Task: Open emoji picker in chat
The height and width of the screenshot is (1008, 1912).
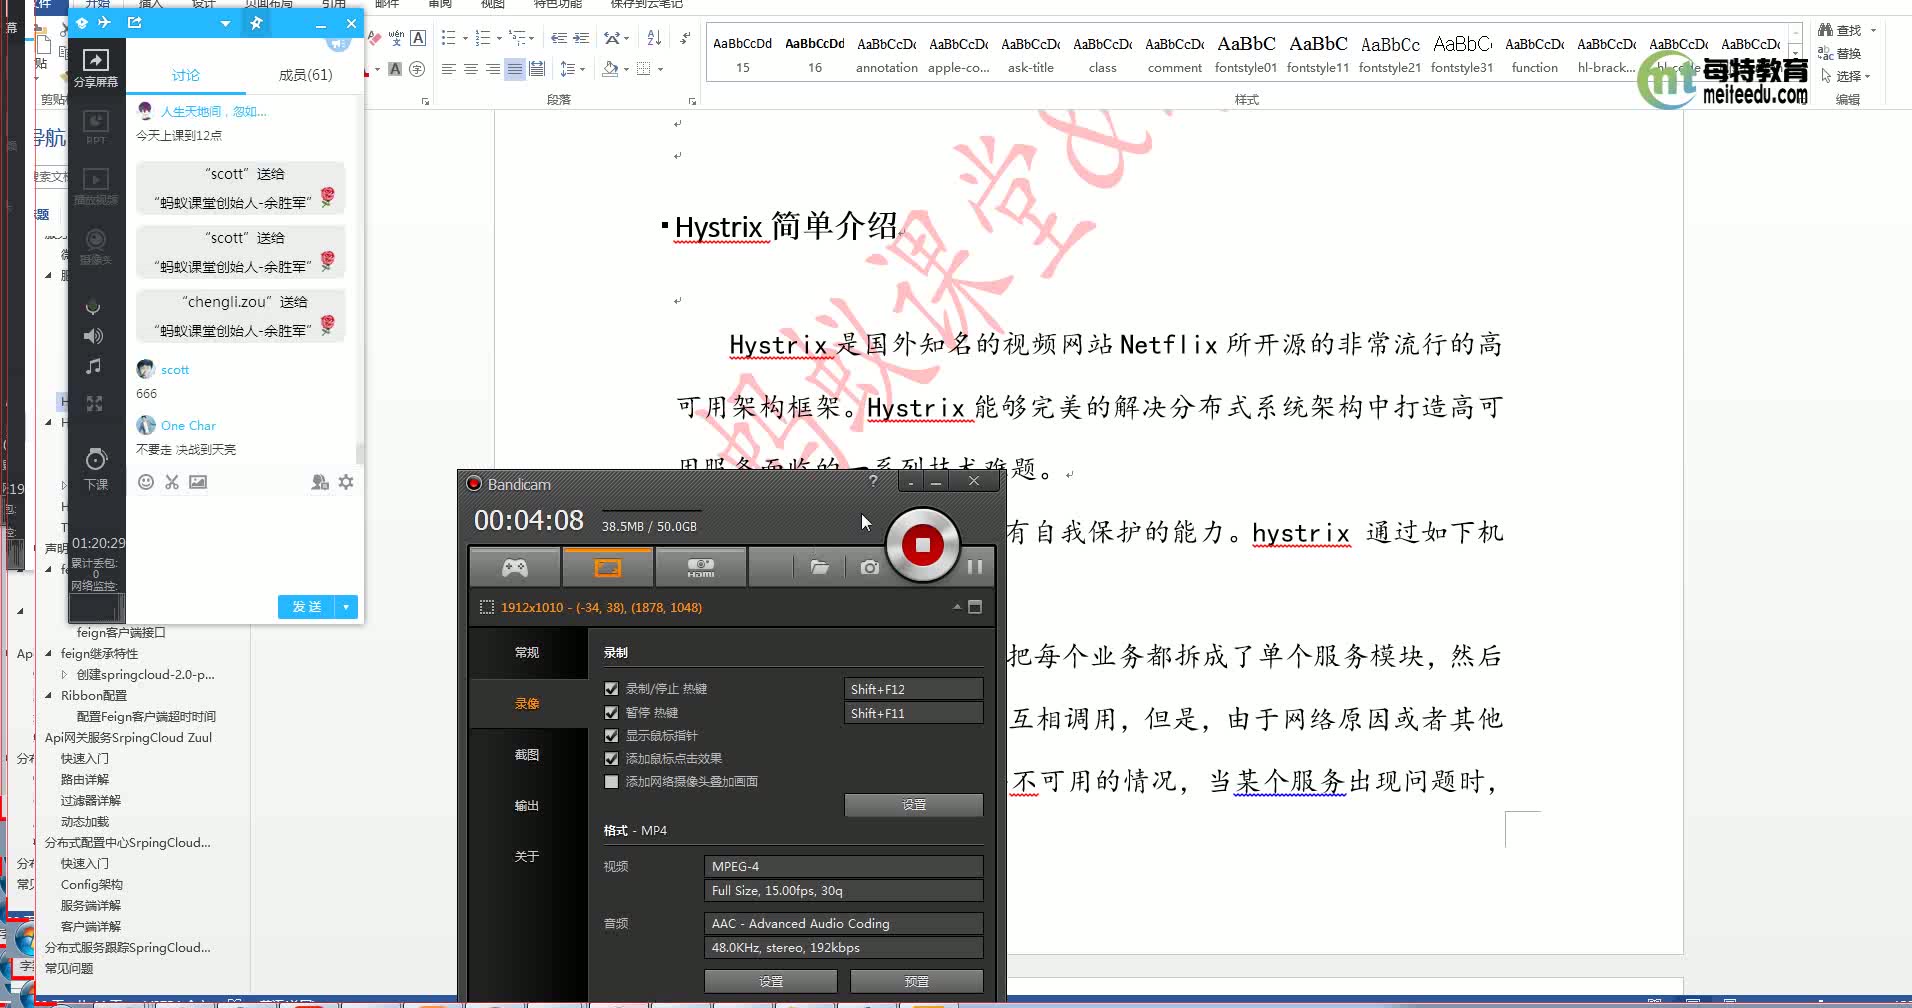Action: click(x=146, y=482)
